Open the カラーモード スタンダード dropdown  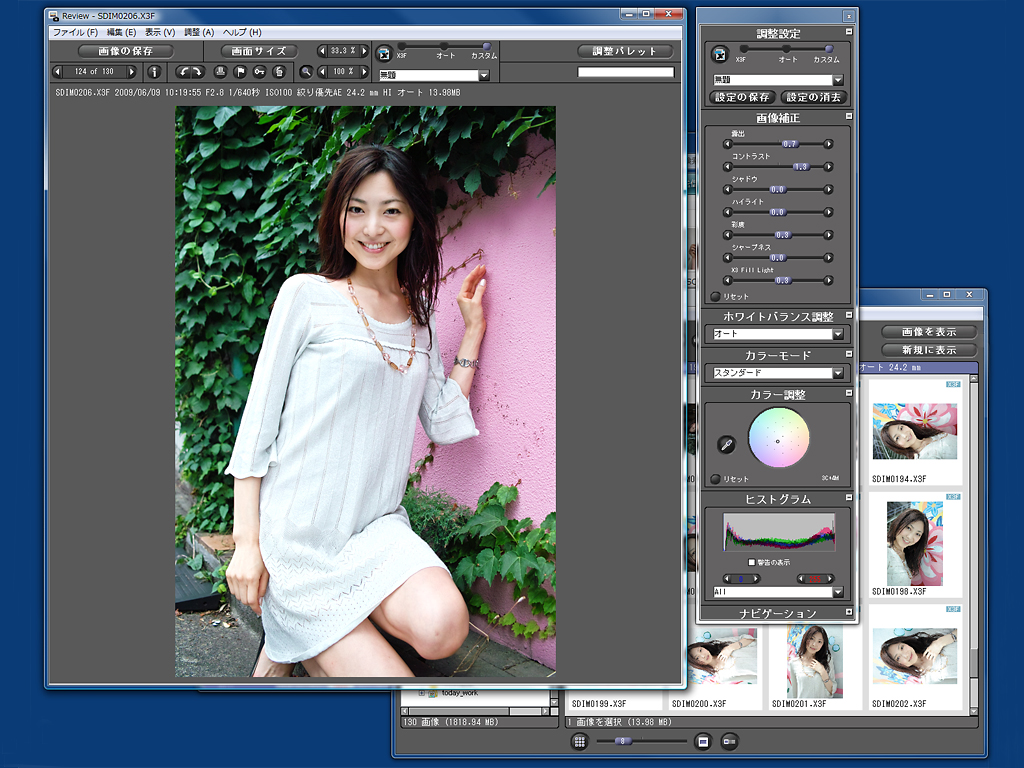[x=838, y=373]
